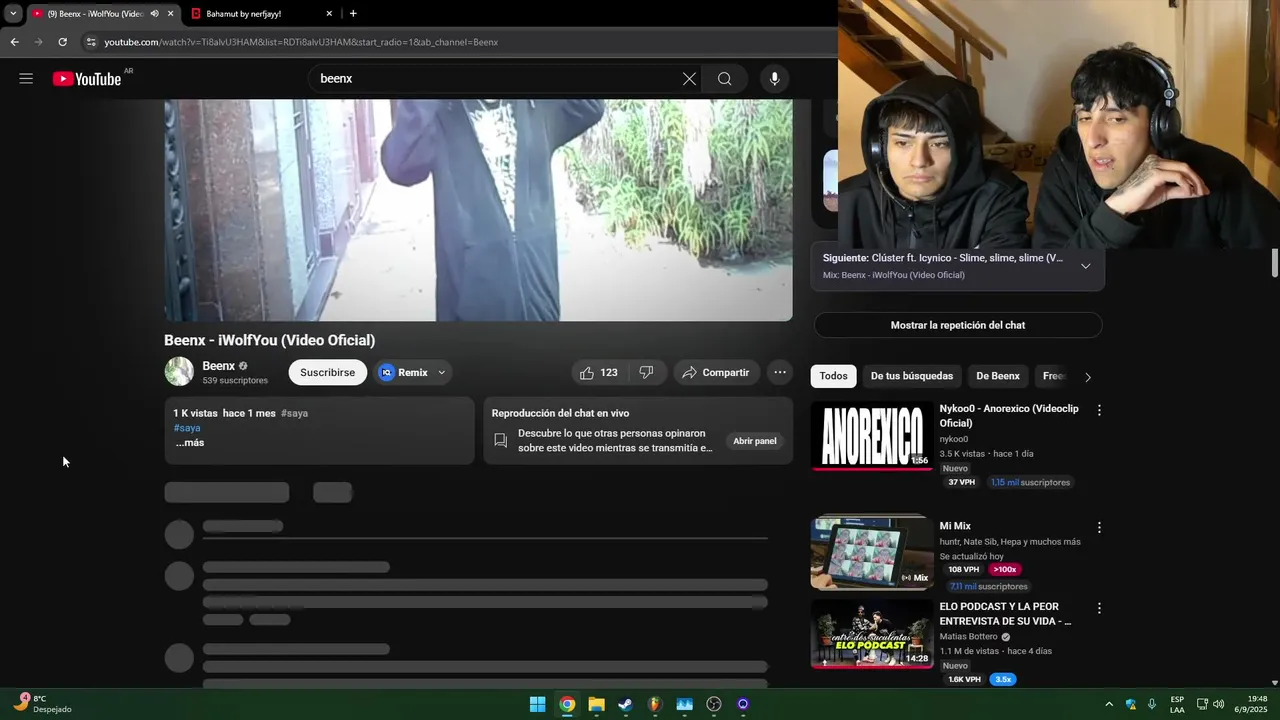Open a new browser tab with plus
Image resolution: width=1280 pixels, height=720 pixels.
coord(353,14)
